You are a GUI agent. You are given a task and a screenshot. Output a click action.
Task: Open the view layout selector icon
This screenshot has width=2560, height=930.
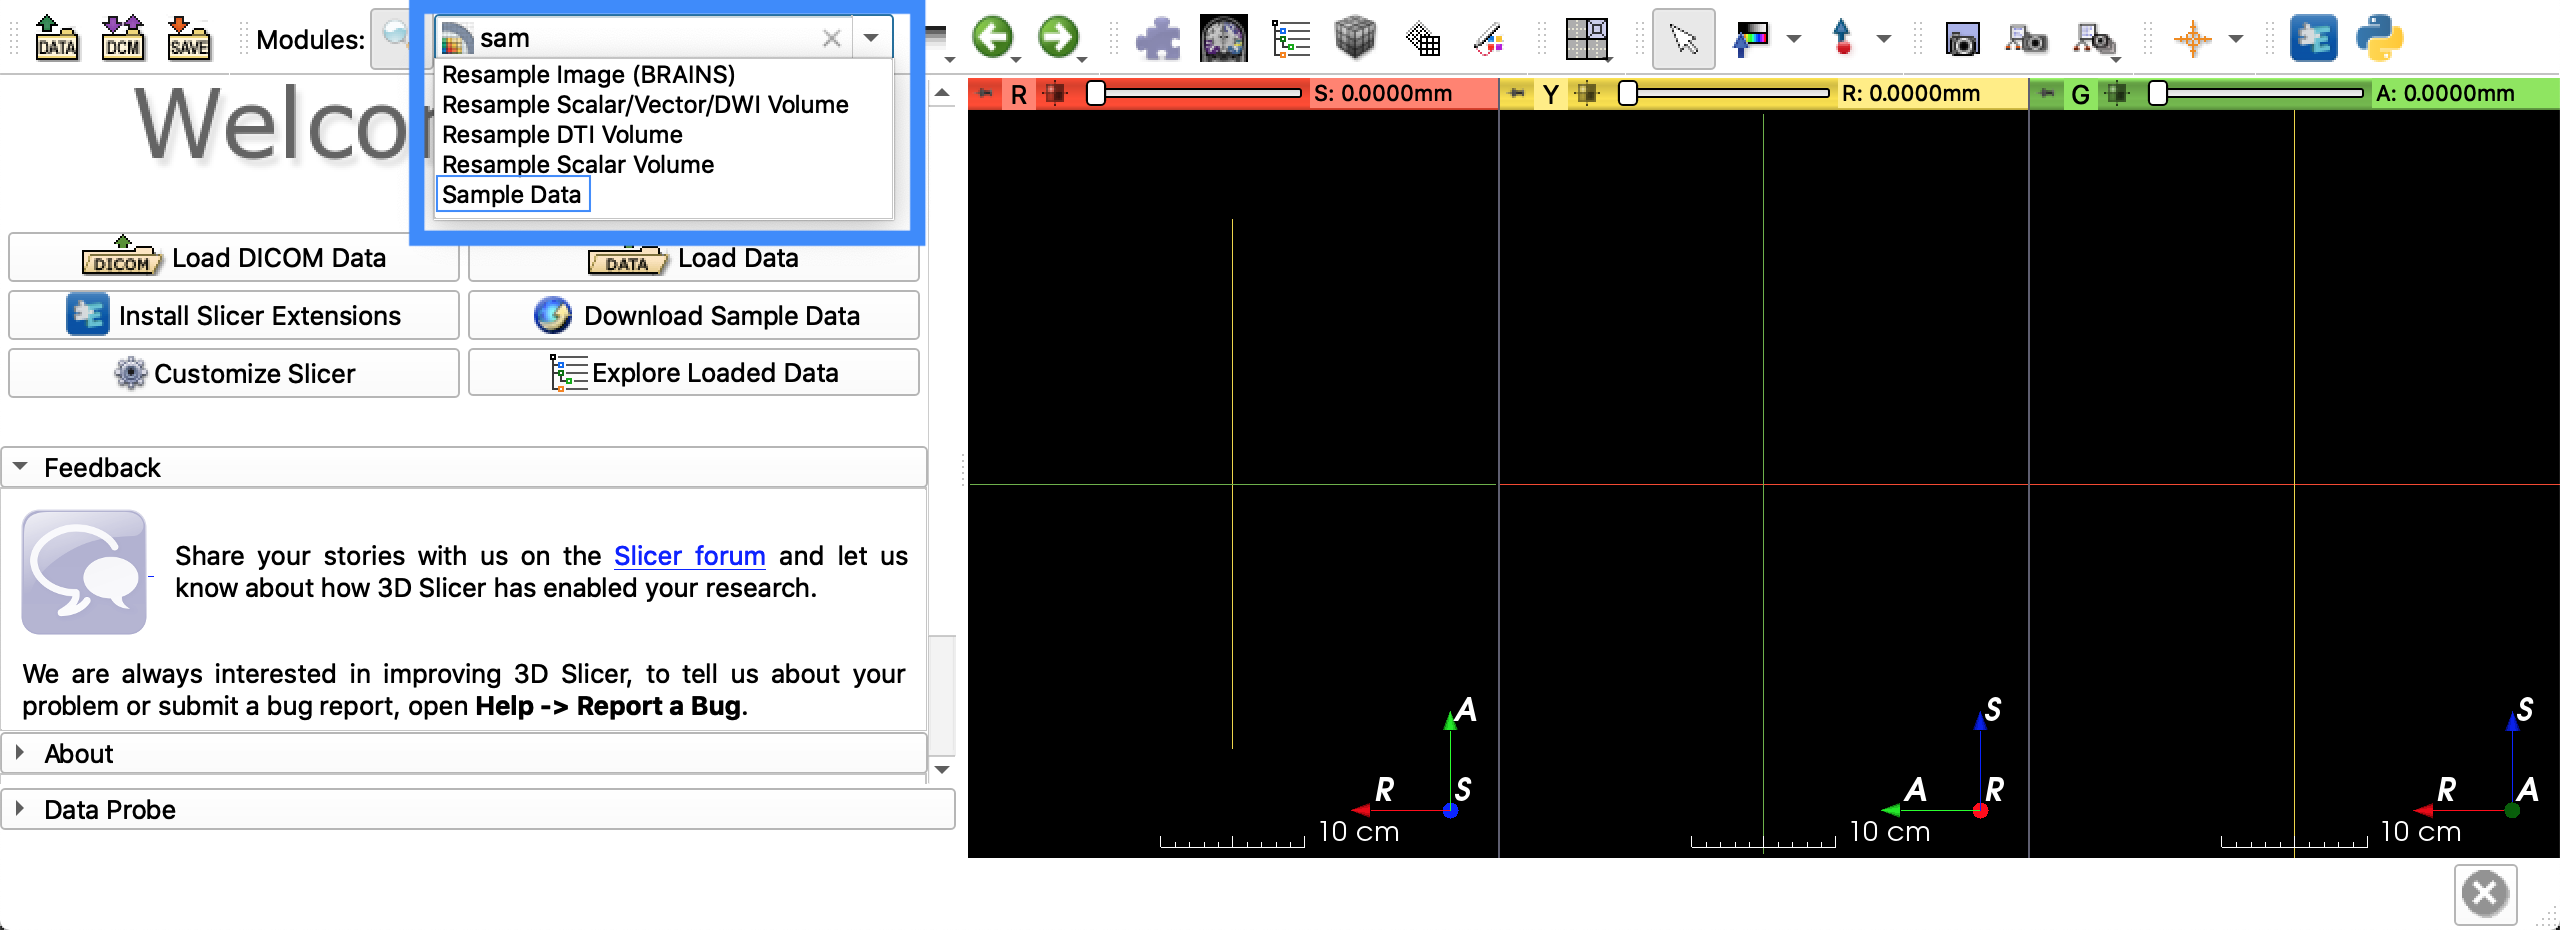pyautogui.click(x=1587, y=39)
